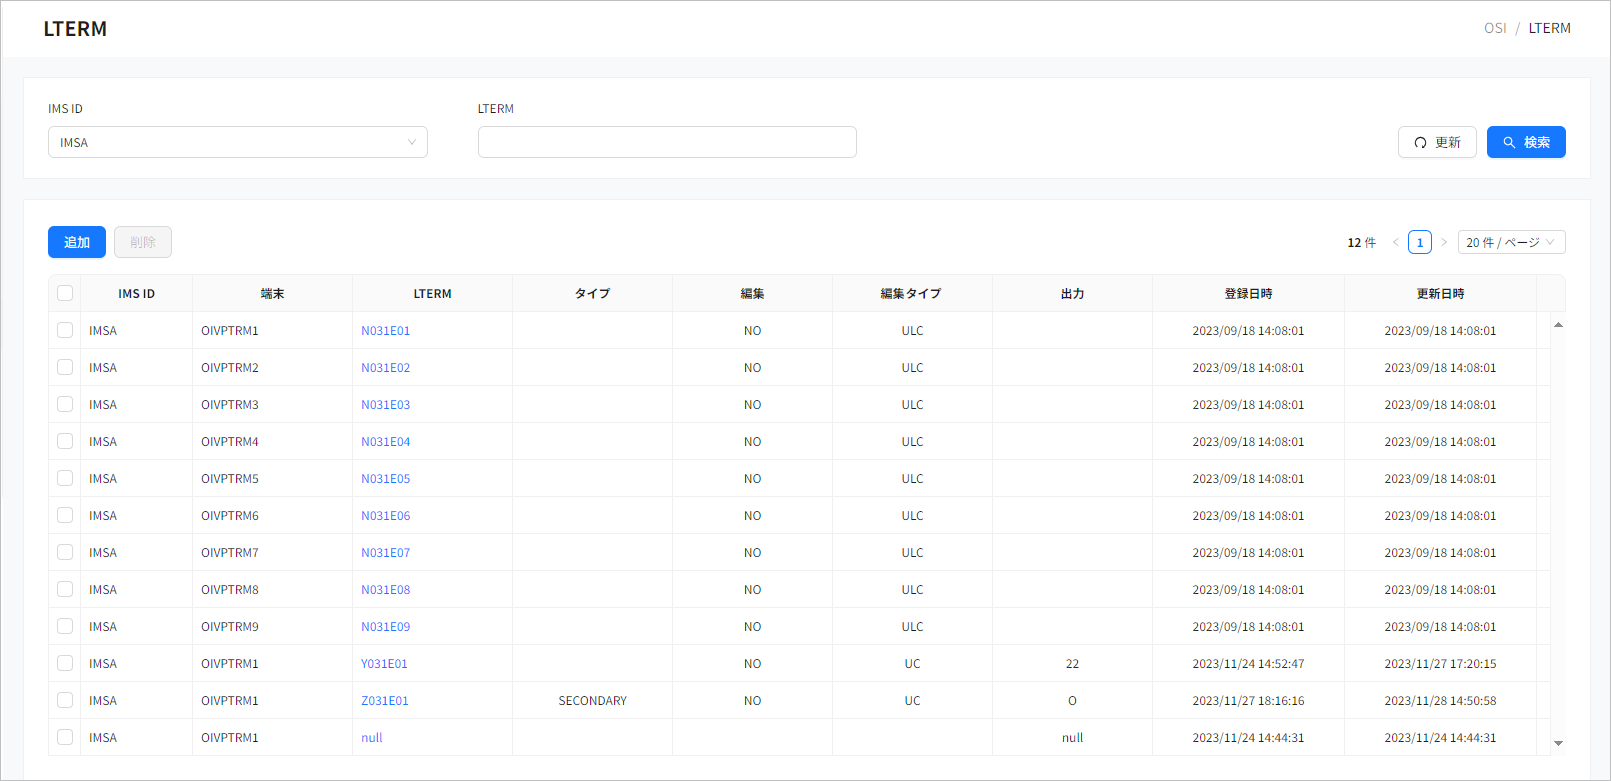Check the checkbox for row N031E01
Screen dimensions: 1611x781
(65, 330)
